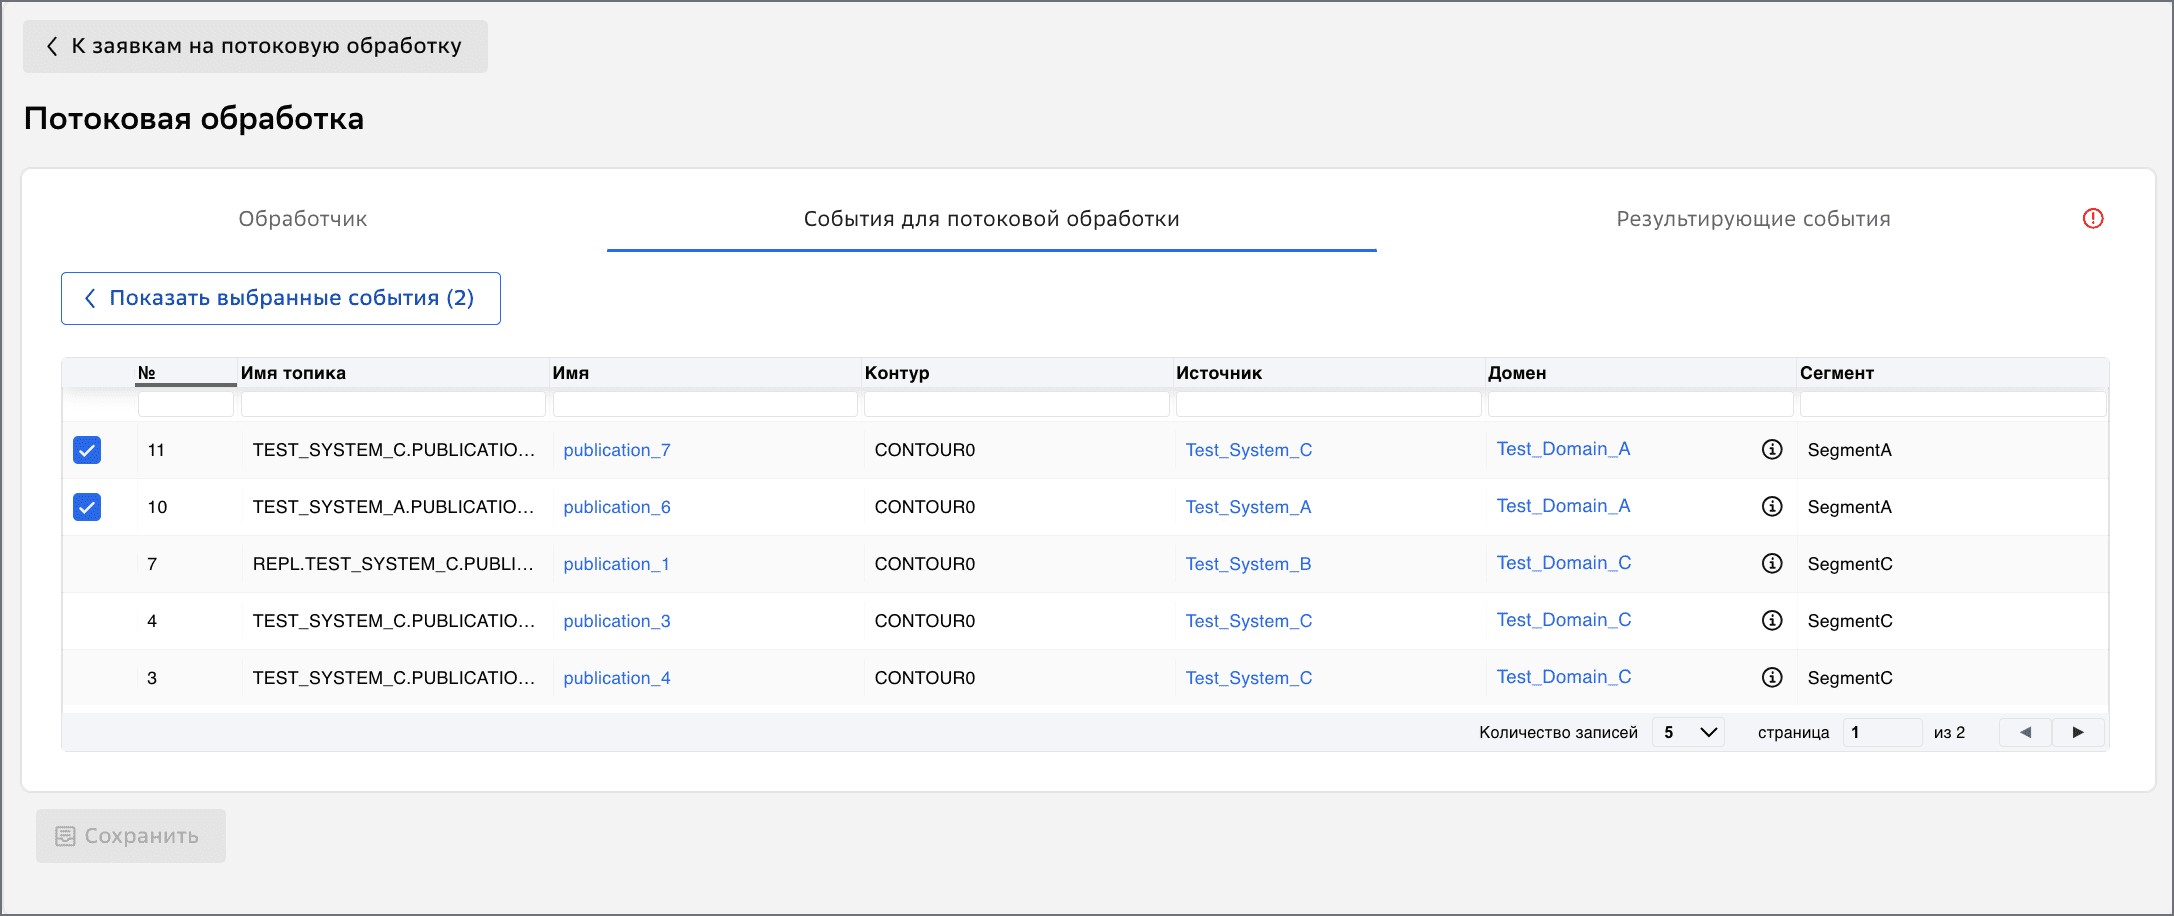Screen dimensions: 2174x916
Task: Uncheck the row number 10 checkbox
Action: 87,507
